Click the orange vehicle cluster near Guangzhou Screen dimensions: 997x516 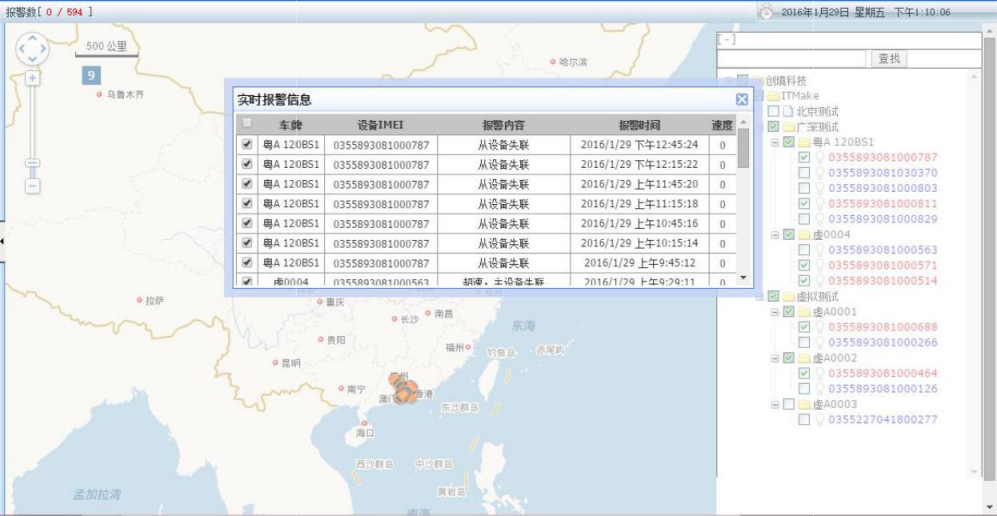pos(403,389)
